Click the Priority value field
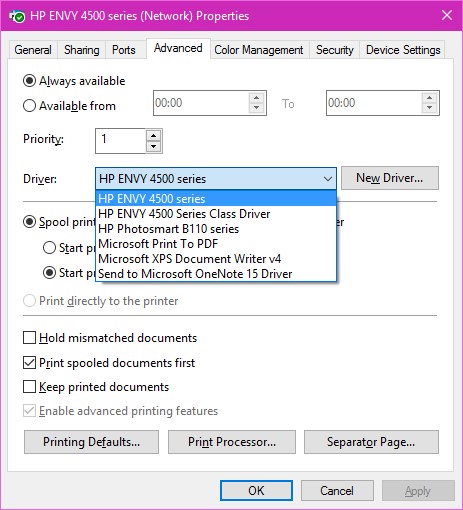Viewport: 463px width, 510px height. (121, 141)
